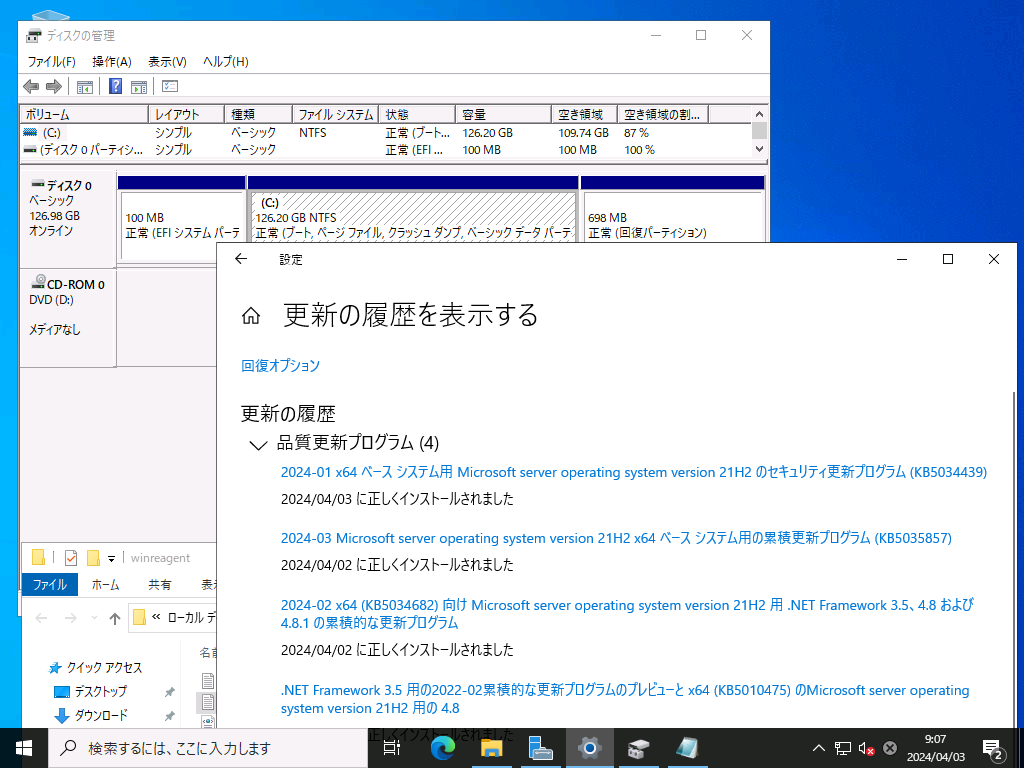Collapse the 品質更新プログラム (4) section
1024x768 pixels.
(257, 444)
